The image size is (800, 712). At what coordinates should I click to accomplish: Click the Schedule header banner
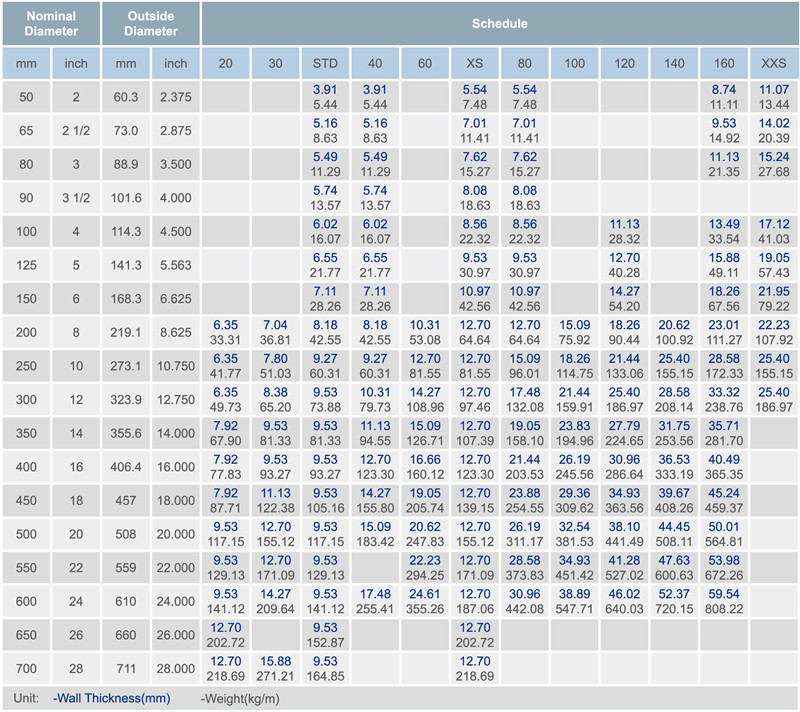point(499,23)
